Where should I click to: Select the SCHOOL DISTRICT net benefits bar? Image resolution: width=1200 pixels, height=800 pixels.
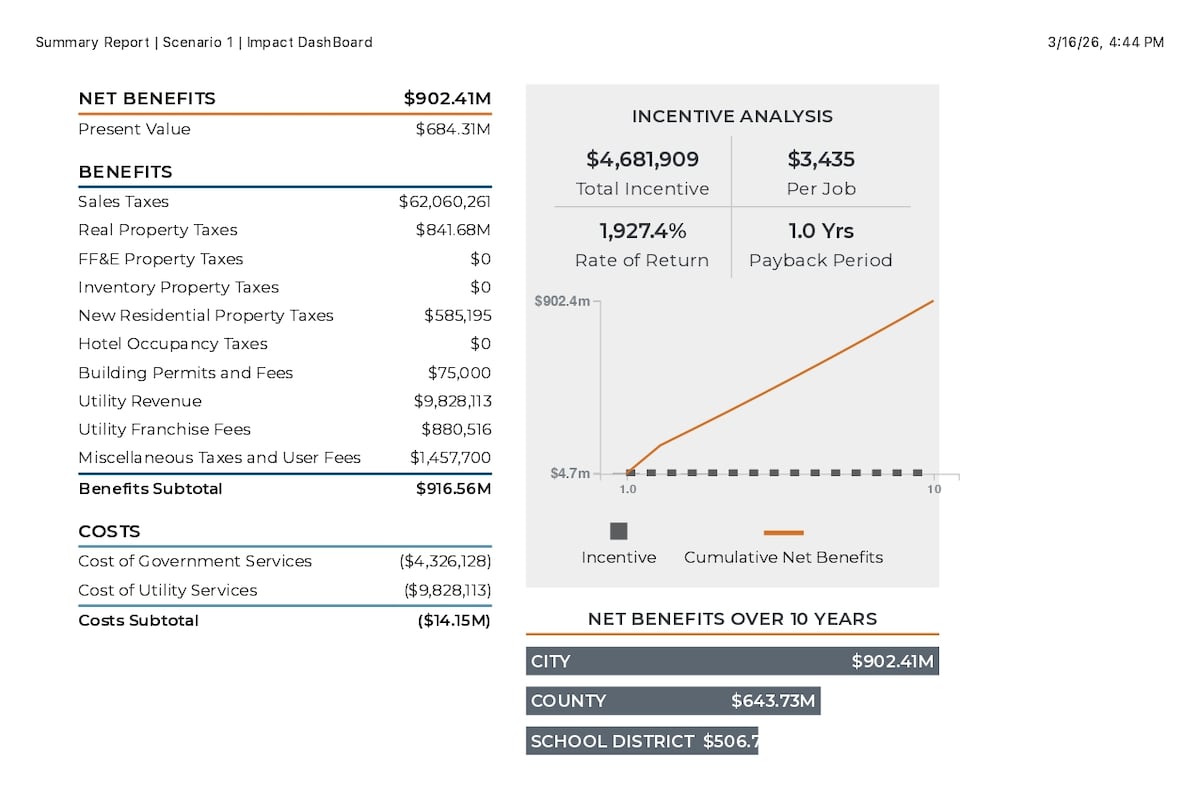click(x=642, y=741)
